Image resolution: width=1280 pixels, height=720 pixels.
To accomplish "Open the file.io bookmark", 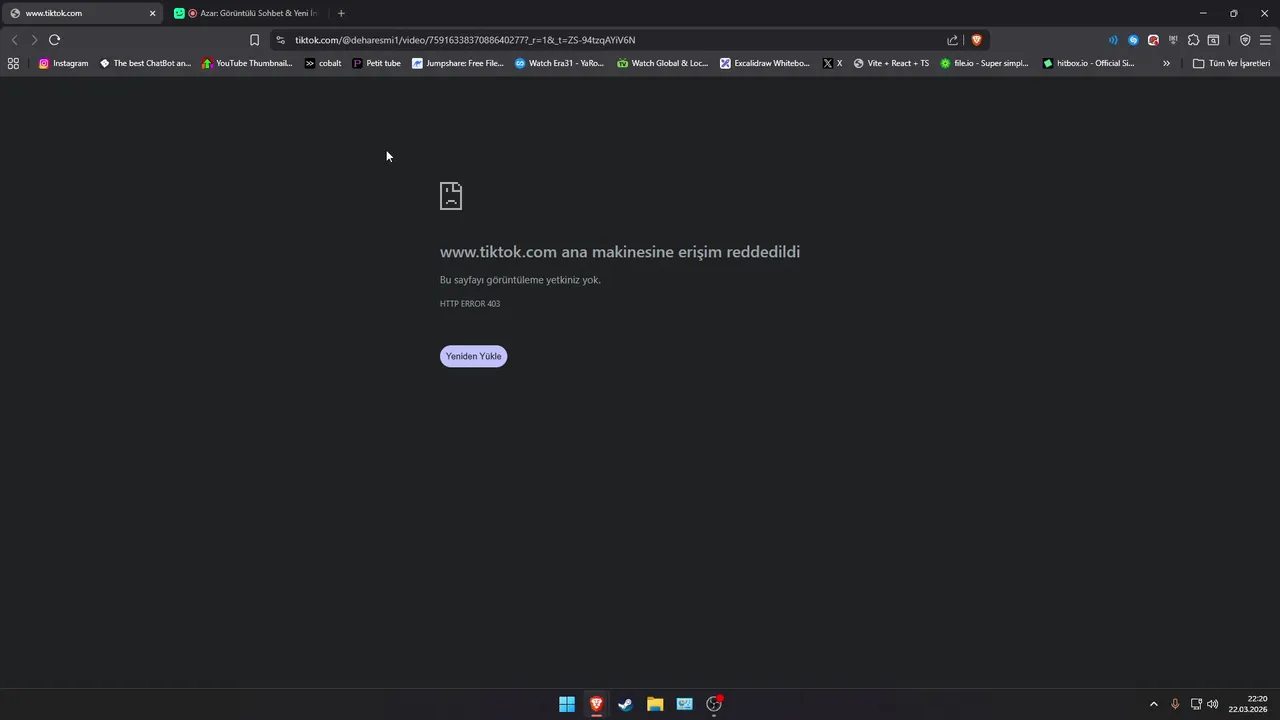I will pos(984,63).
